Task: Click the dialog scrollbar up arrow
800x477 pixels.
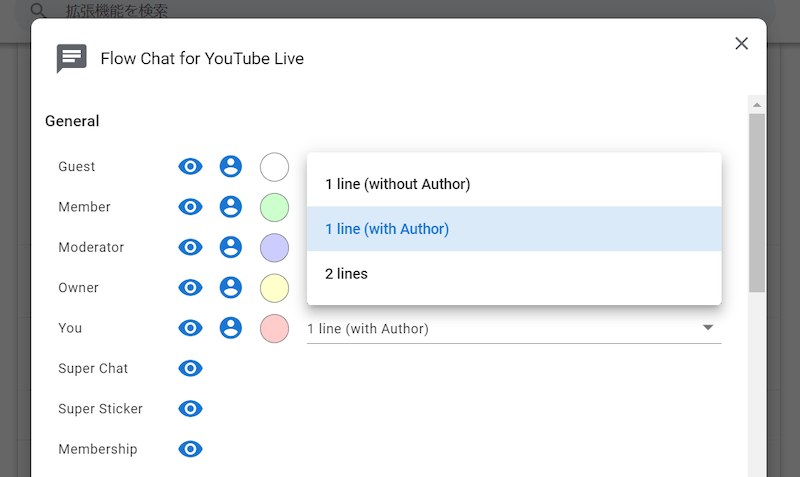Action: (757, 104)
